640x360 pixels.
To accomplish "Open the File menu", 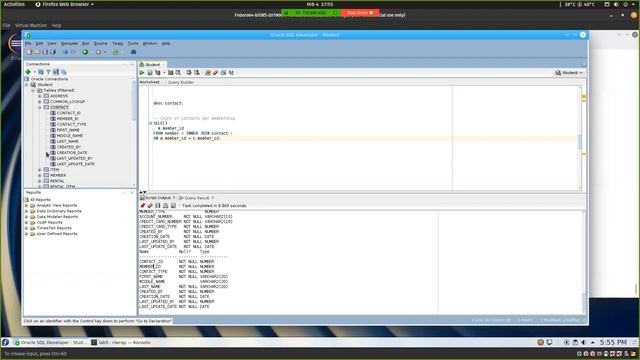I will click(28, 43).
